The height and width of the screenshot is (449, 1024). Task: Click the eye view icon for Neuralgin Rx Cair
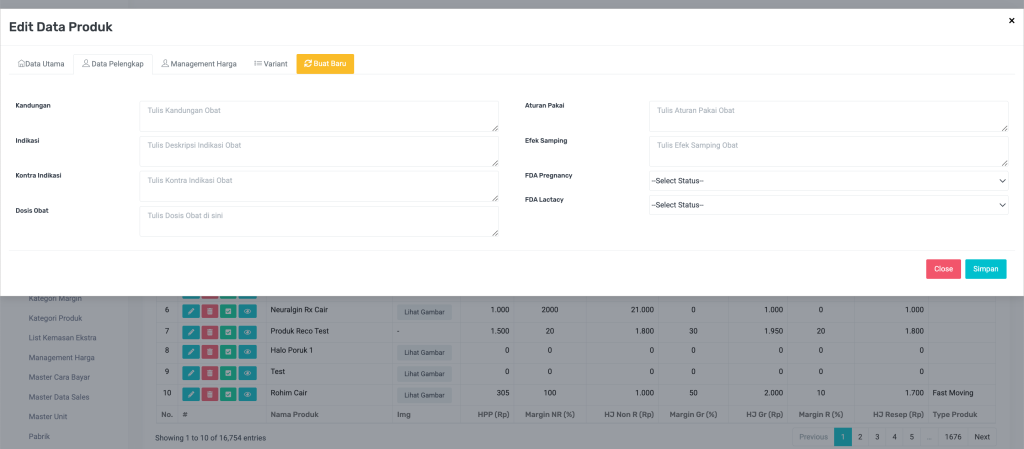point(247,311)
